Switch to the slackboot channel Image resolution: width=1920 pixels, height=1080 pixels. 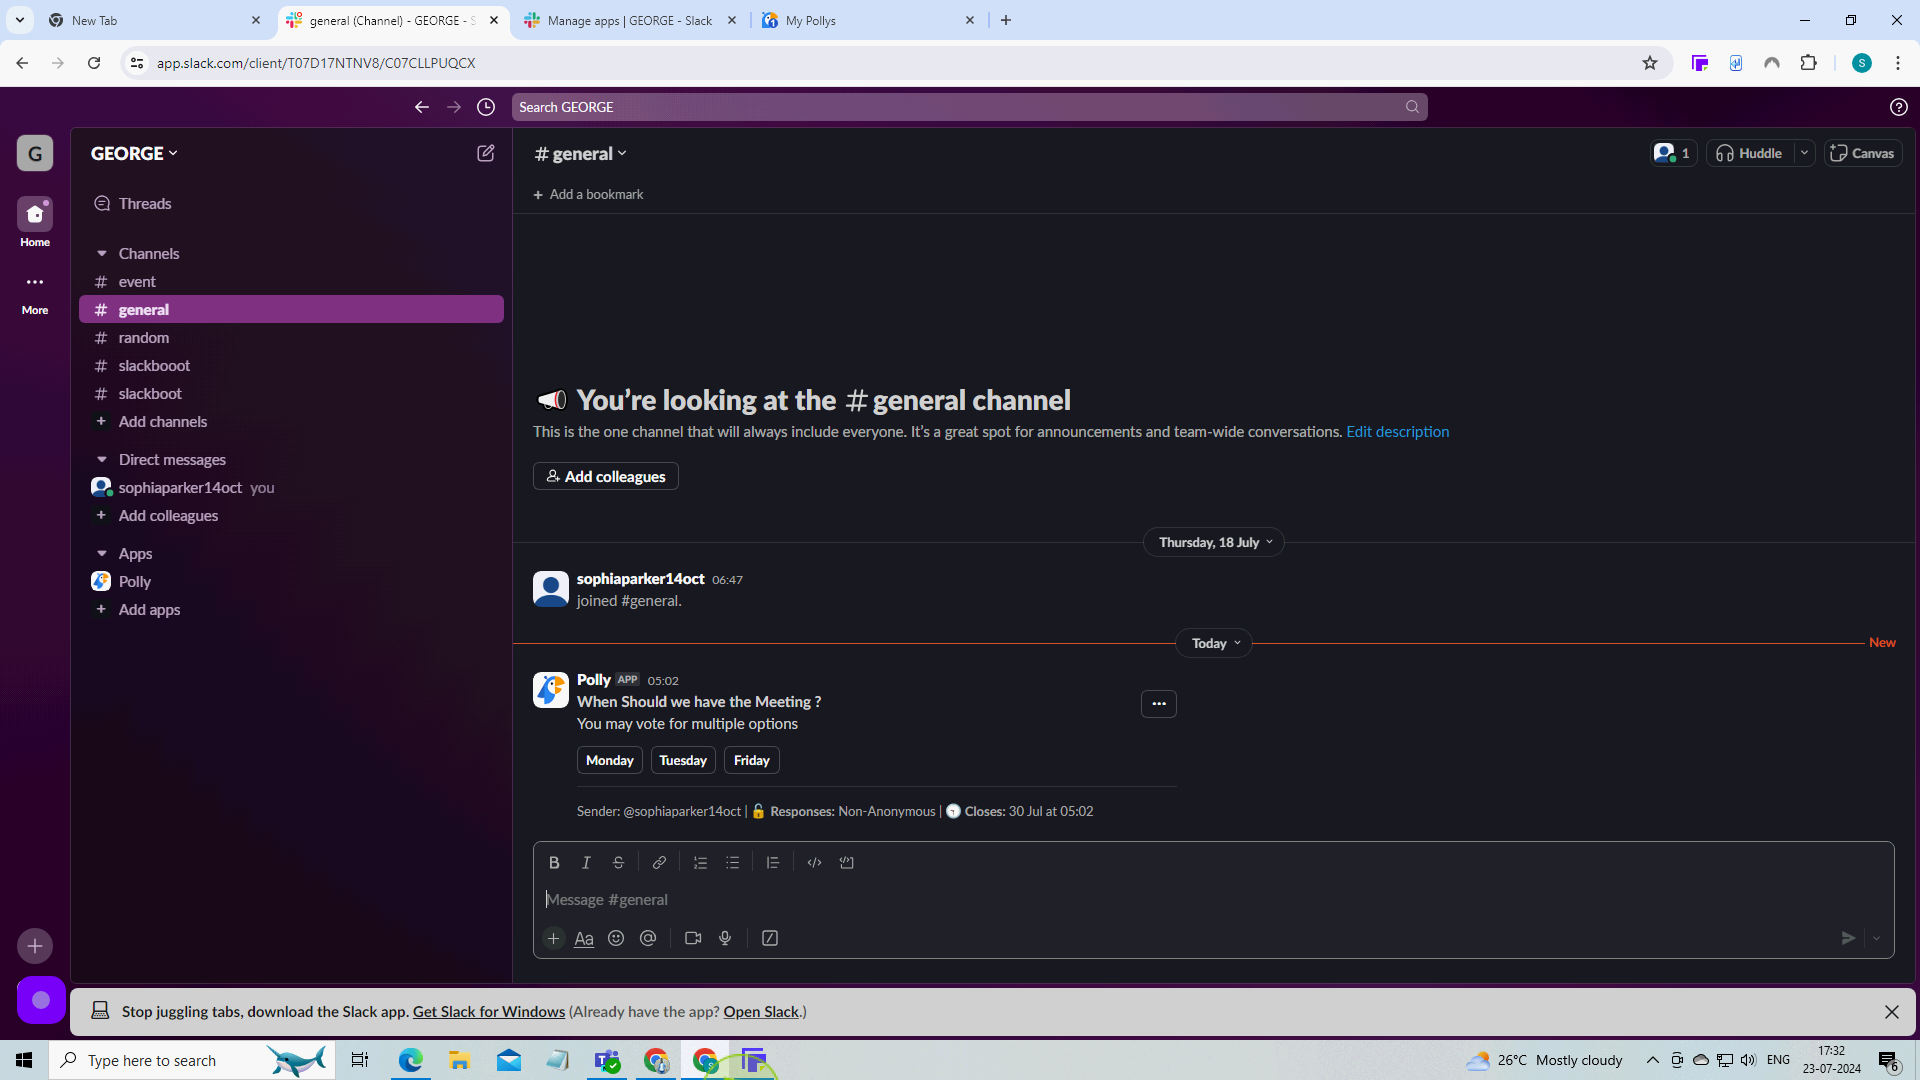(x=291, y=394)
